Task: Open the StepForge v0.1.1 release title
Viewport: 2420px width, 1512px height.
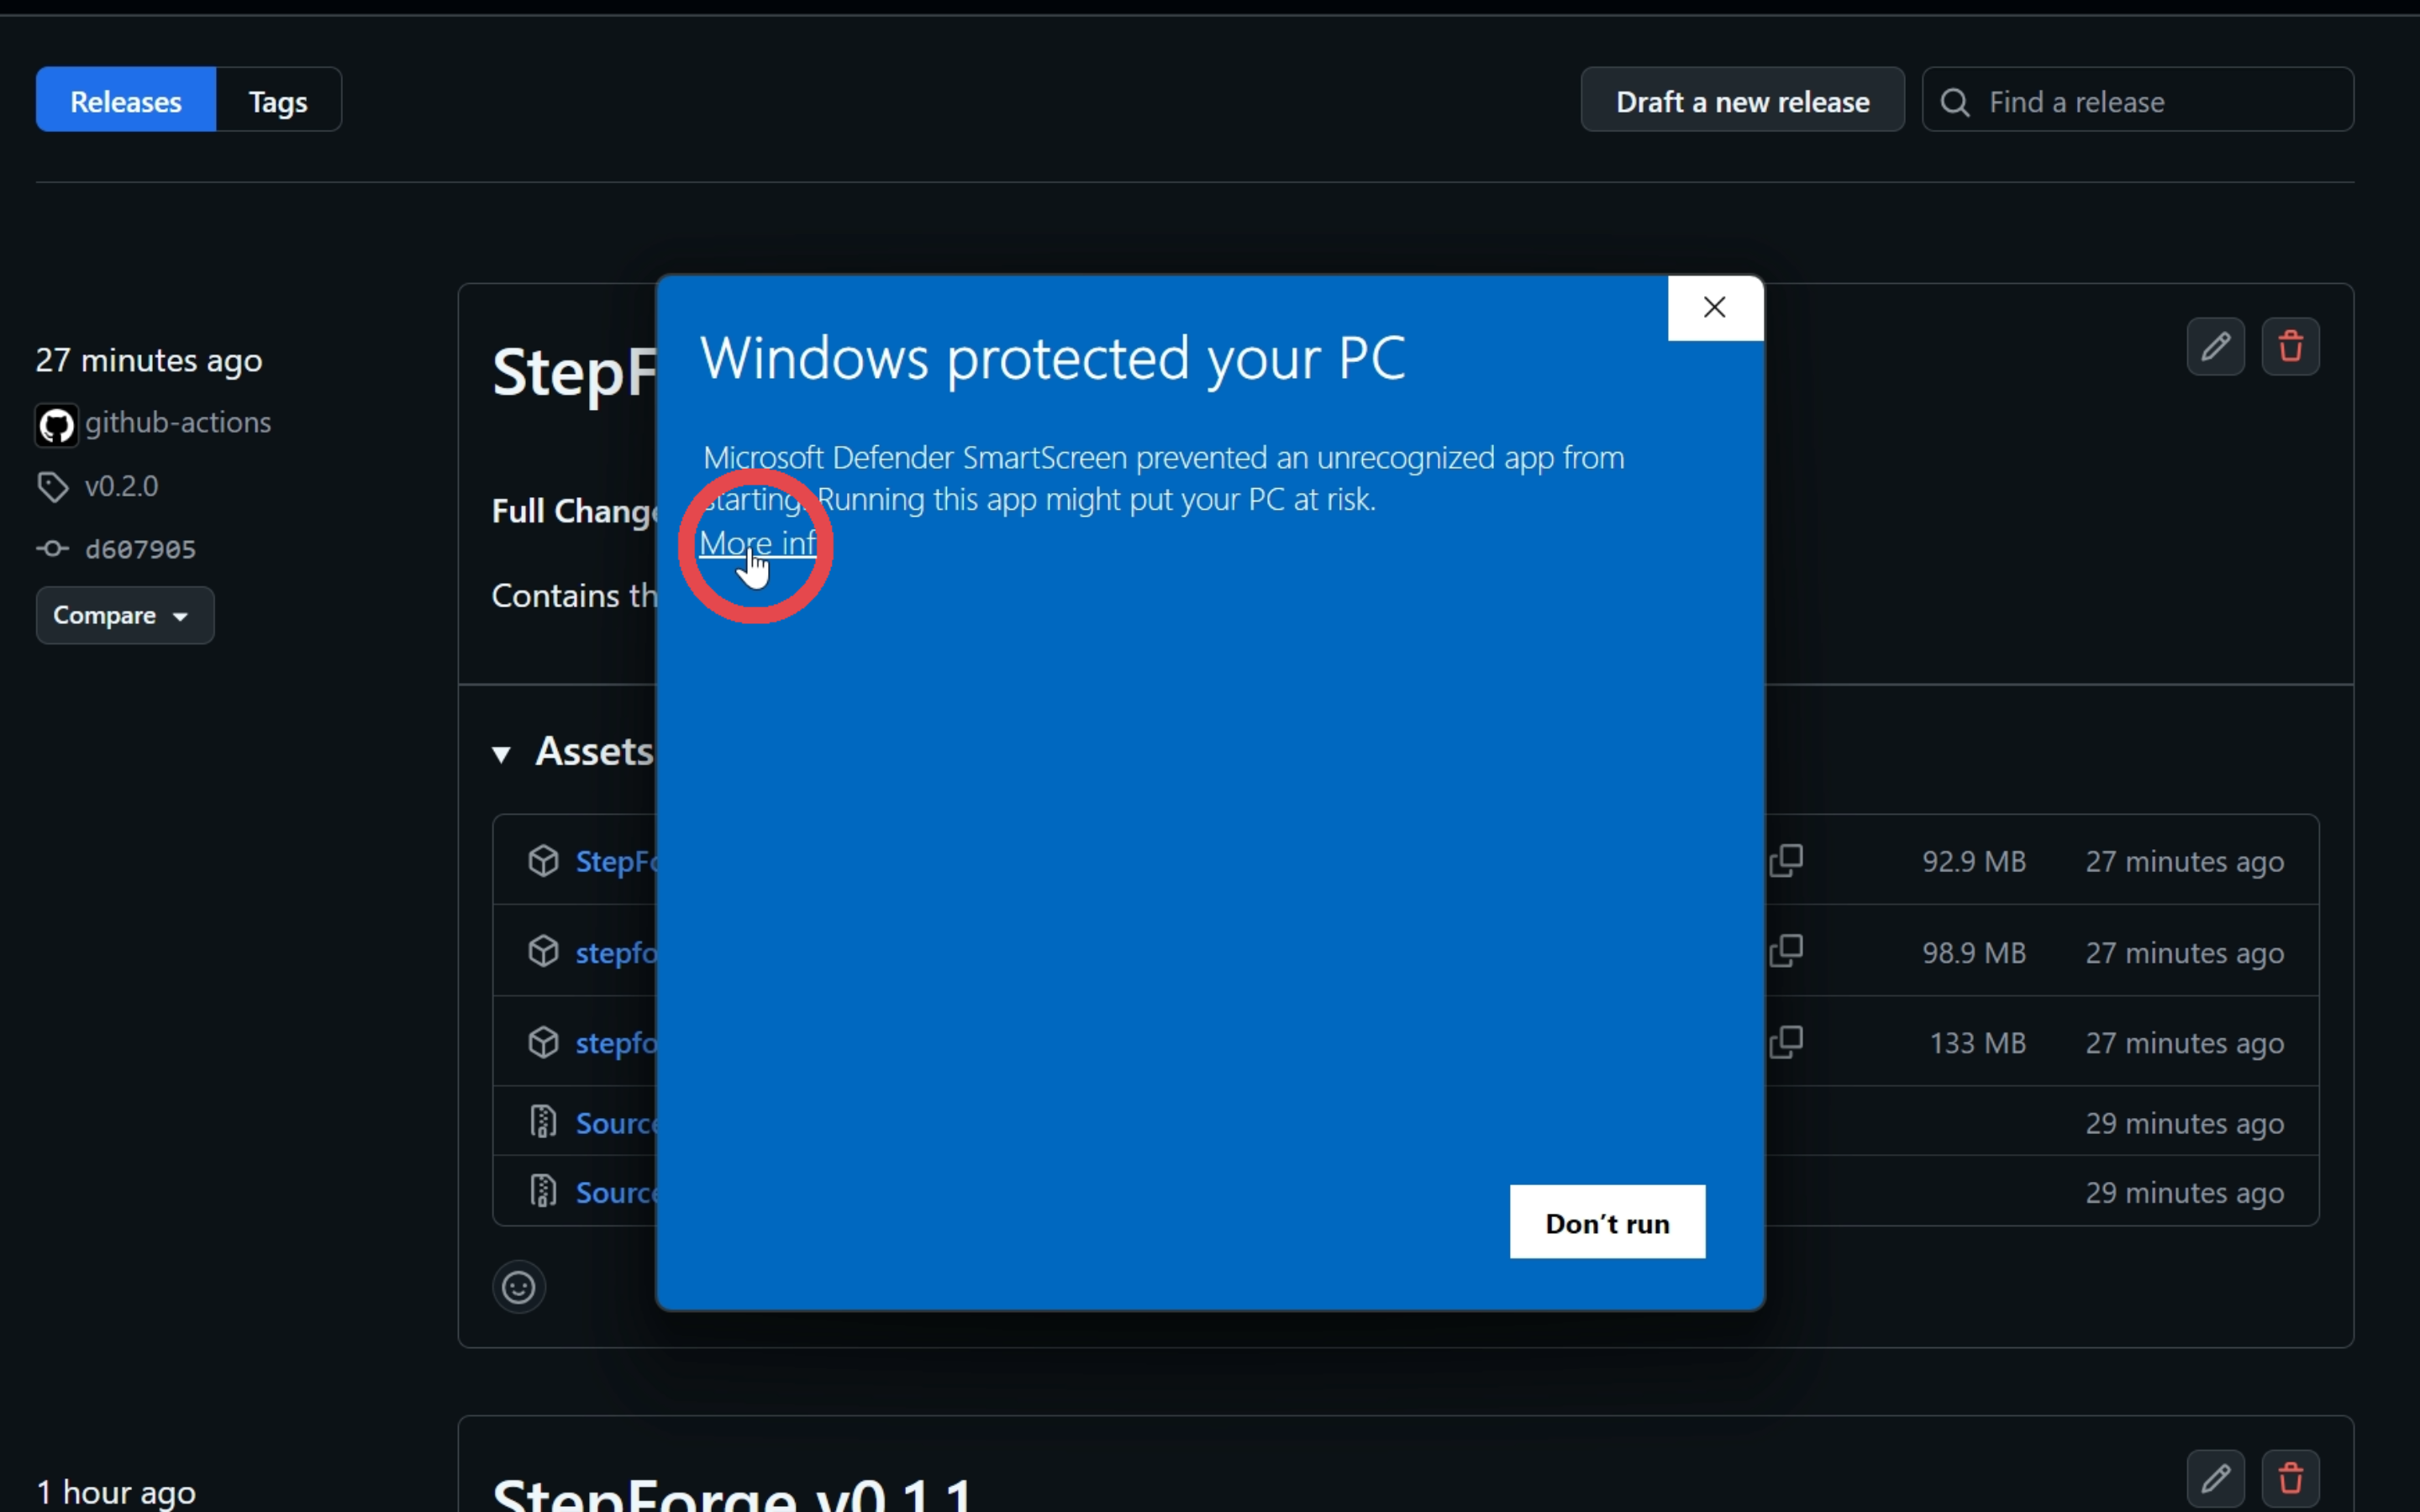Action: click(x=733, y=1493)
